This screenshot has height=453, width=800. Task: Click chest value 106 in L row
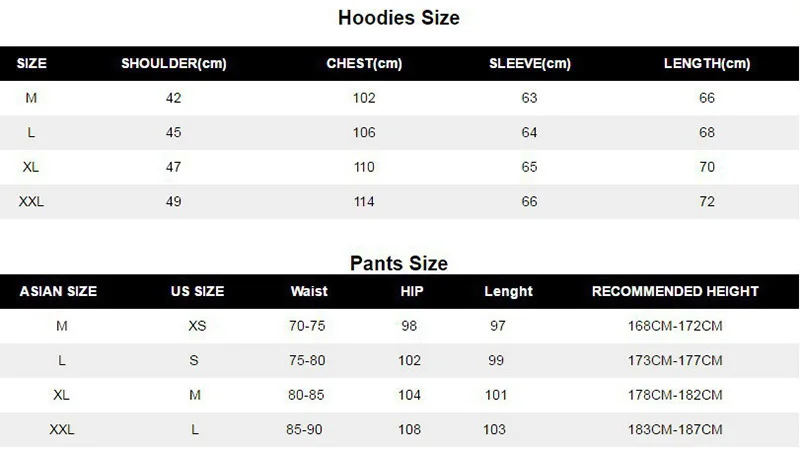(364, 133)
